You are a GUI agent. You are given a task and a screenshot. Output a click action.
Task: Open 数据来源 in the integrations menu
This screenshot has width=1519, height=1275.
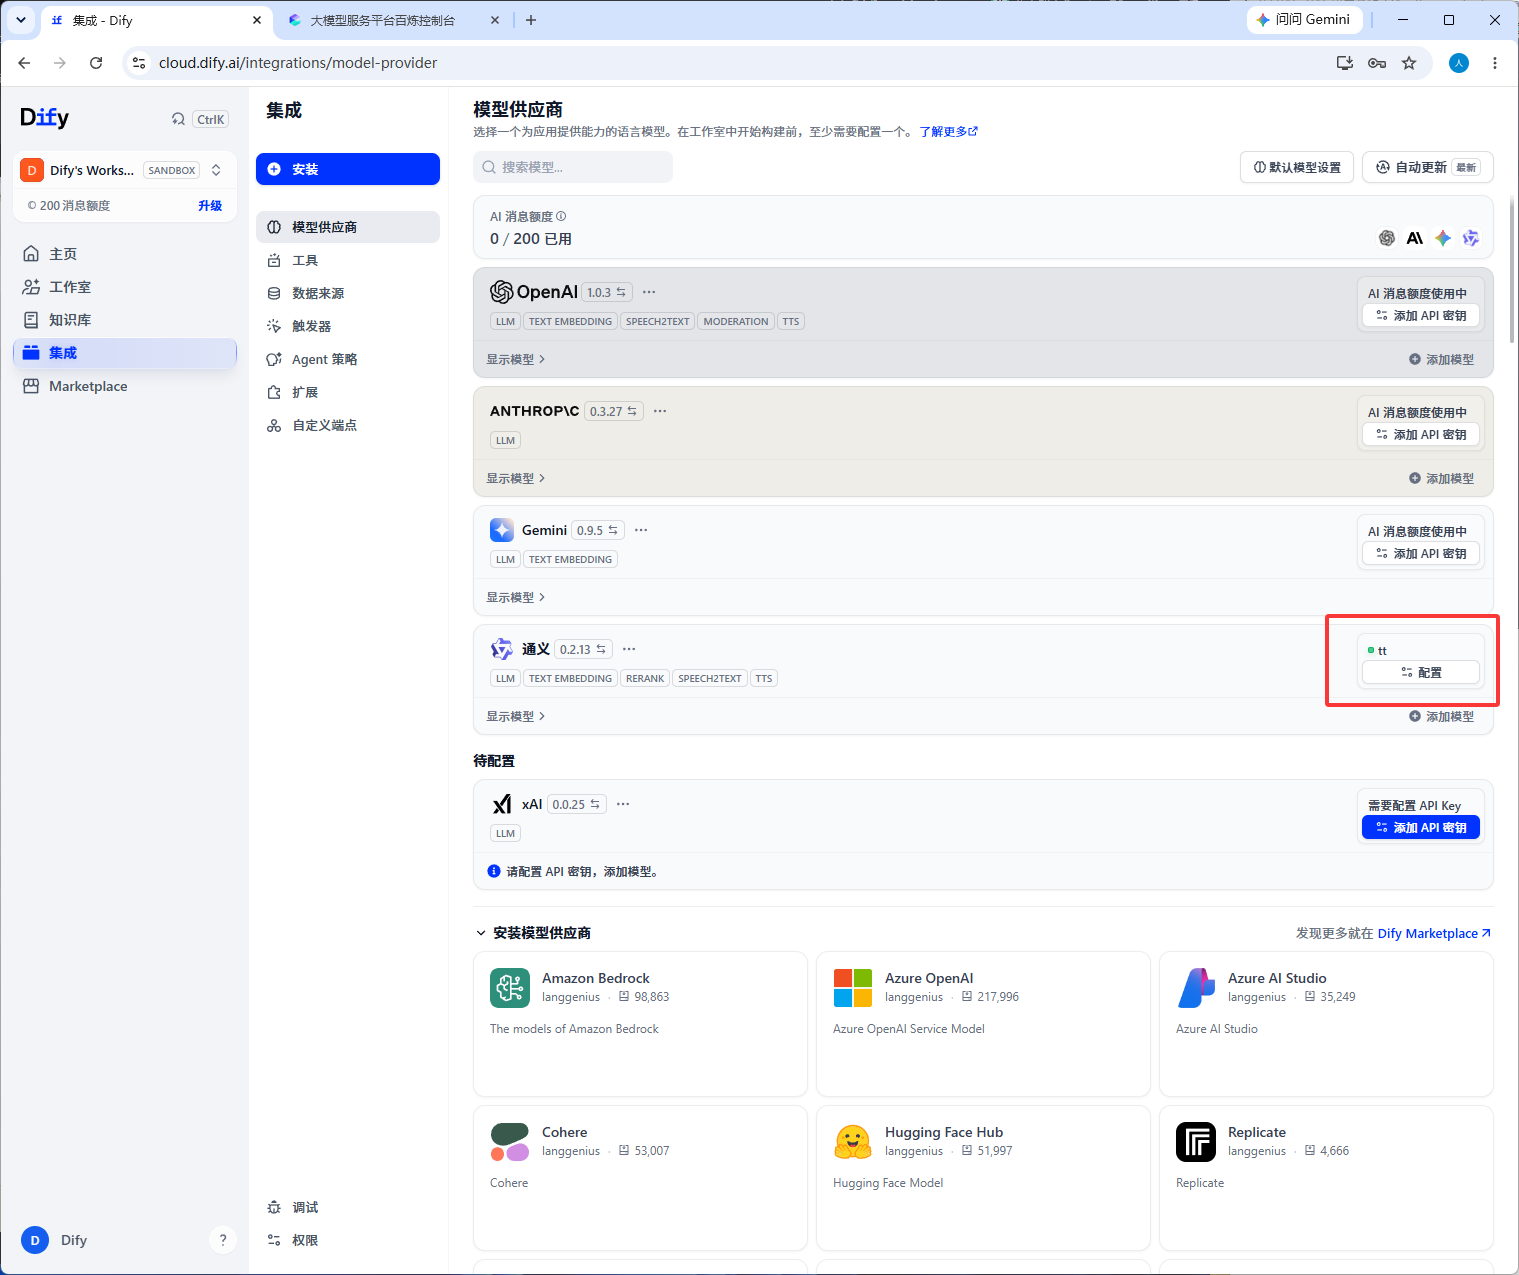348,293
